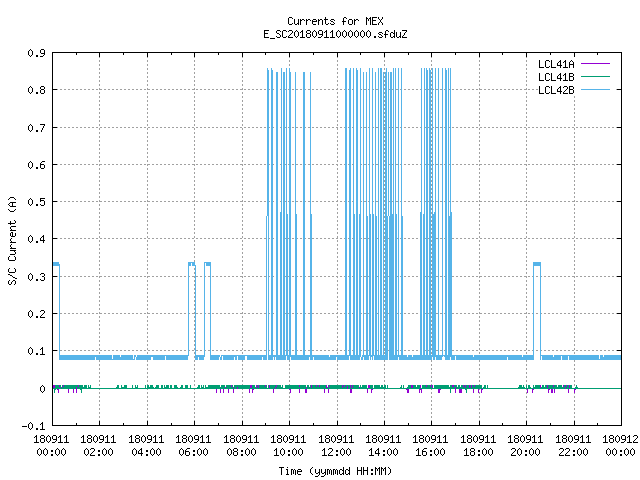This screenshot has height=480, width=640.
Task: Click the 180912 00:00 time tick label
Action: 620,446
